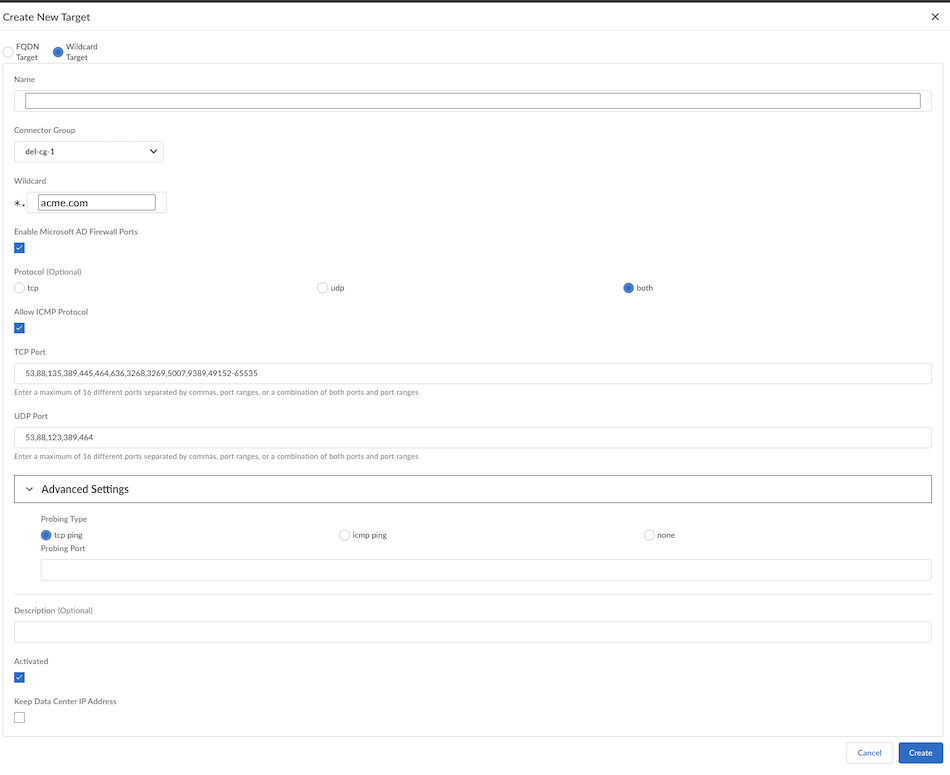Click the Description input field
This screenshot has width=950, height=775.
click(473, 632)
